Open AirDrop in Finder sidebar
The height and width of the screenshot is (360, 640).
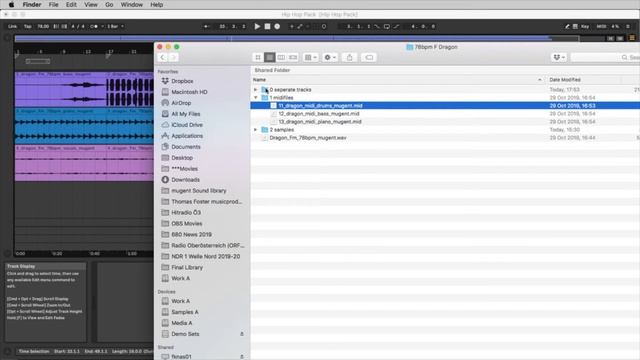[181, 103]
